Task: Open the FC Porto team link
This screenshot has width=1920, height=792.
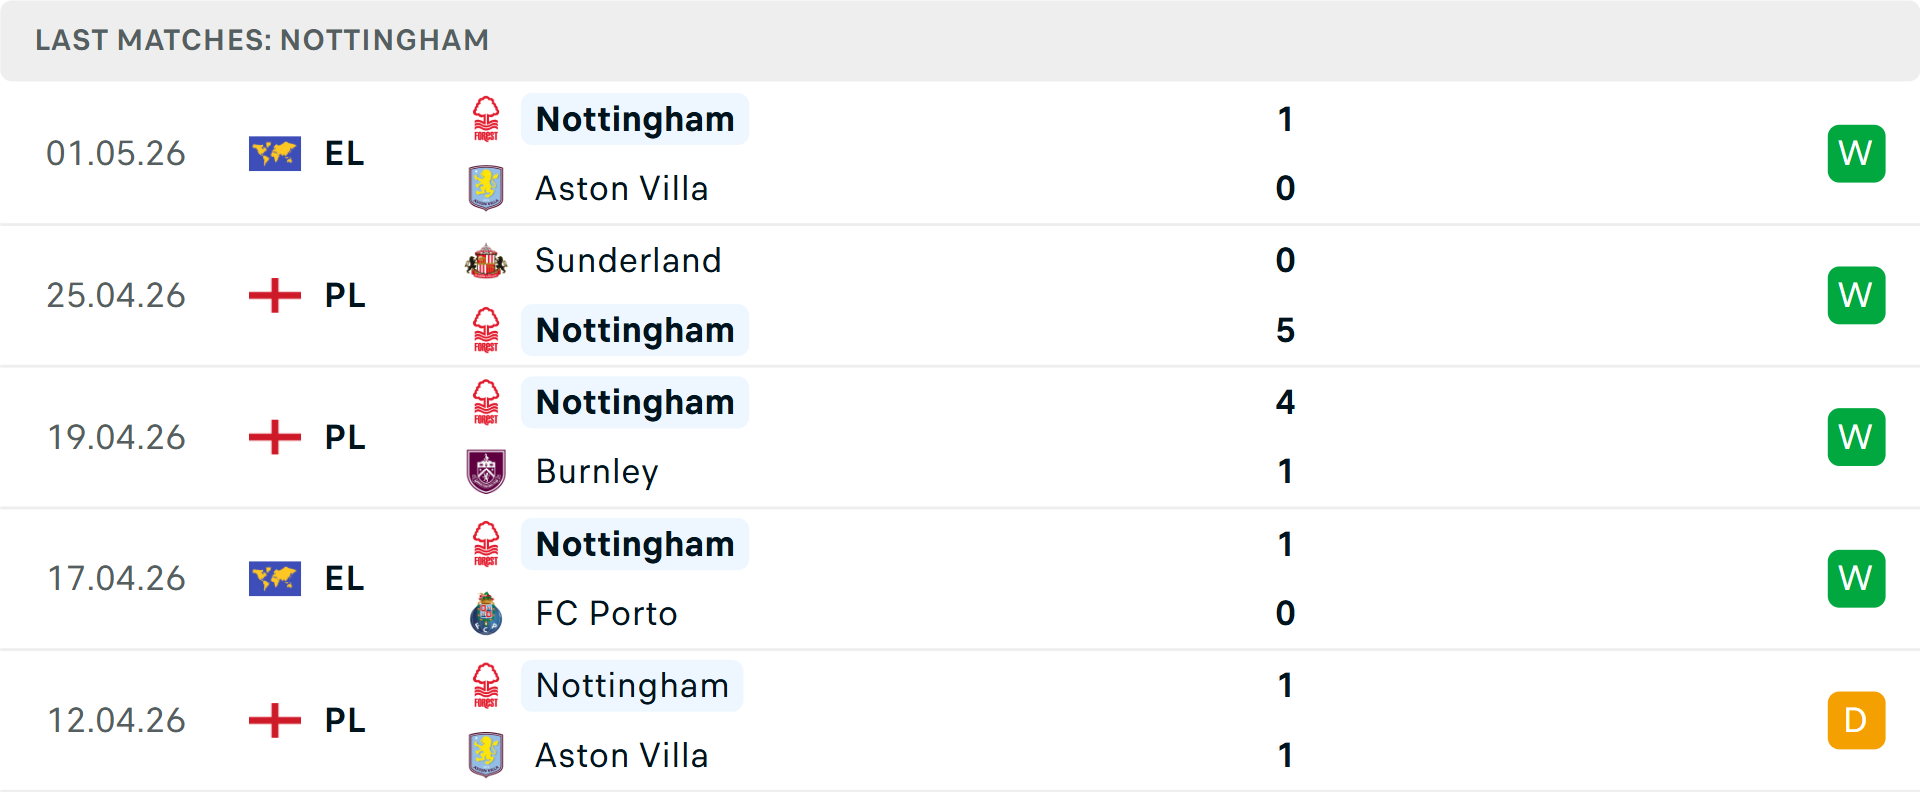Action: (x=606, y=613)
